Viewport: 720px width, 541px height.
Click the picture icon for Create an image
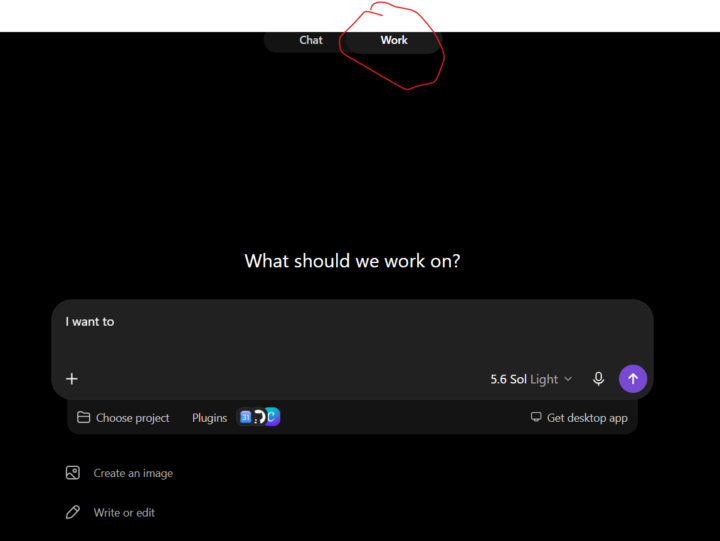(x=73, y=473)
